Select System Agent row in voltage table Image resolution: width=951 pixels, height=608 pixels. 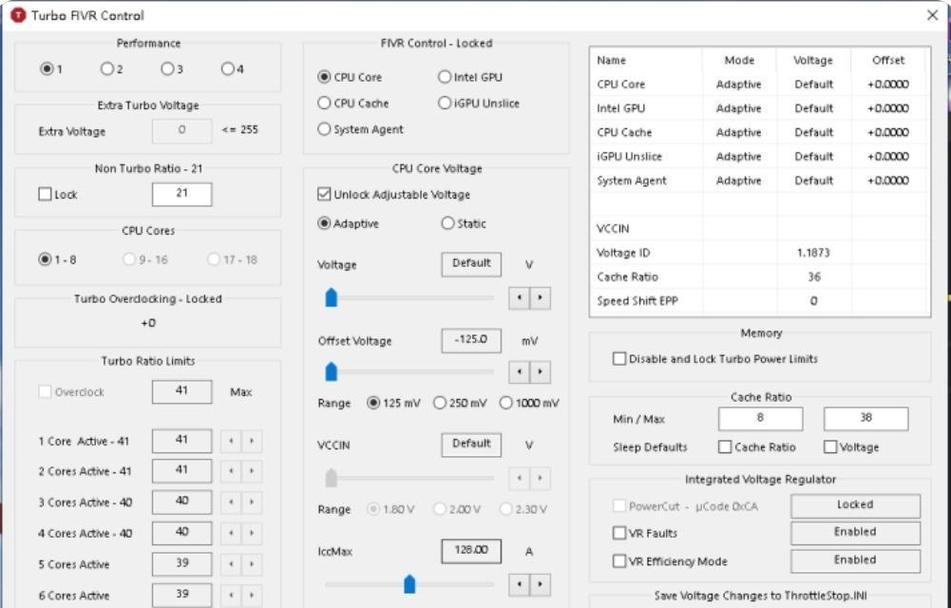point(759,181)
